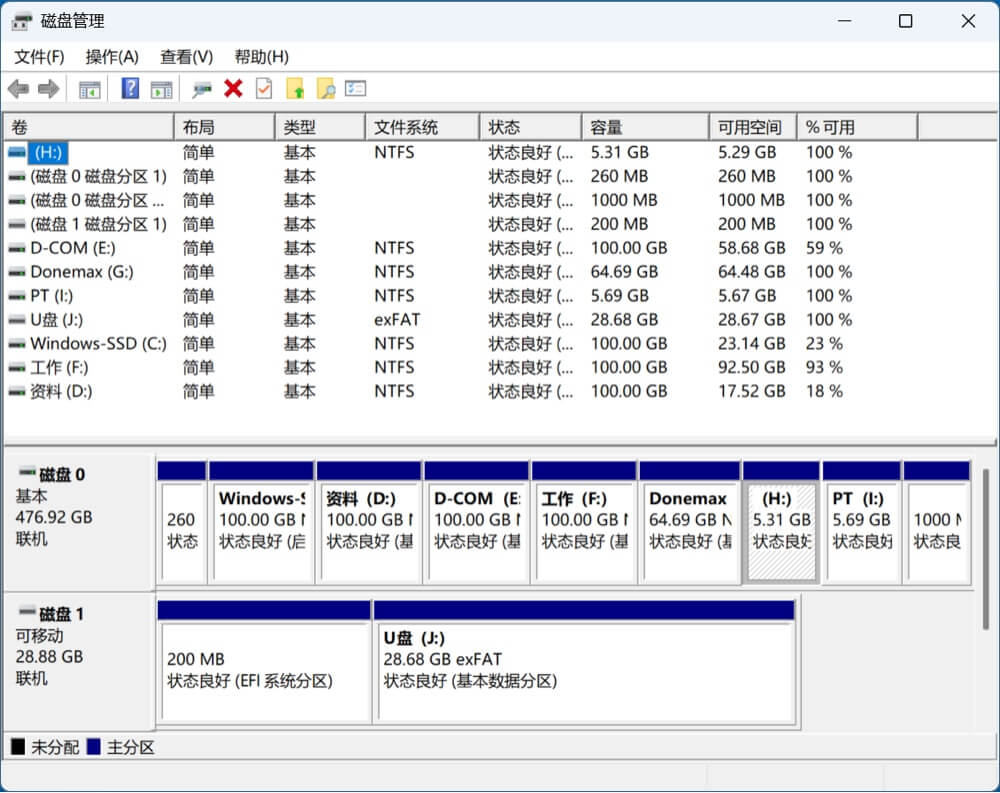1000x793 pixels.
Task: Click the Forward arrow toolbar icon
Action: coord(48,90)
